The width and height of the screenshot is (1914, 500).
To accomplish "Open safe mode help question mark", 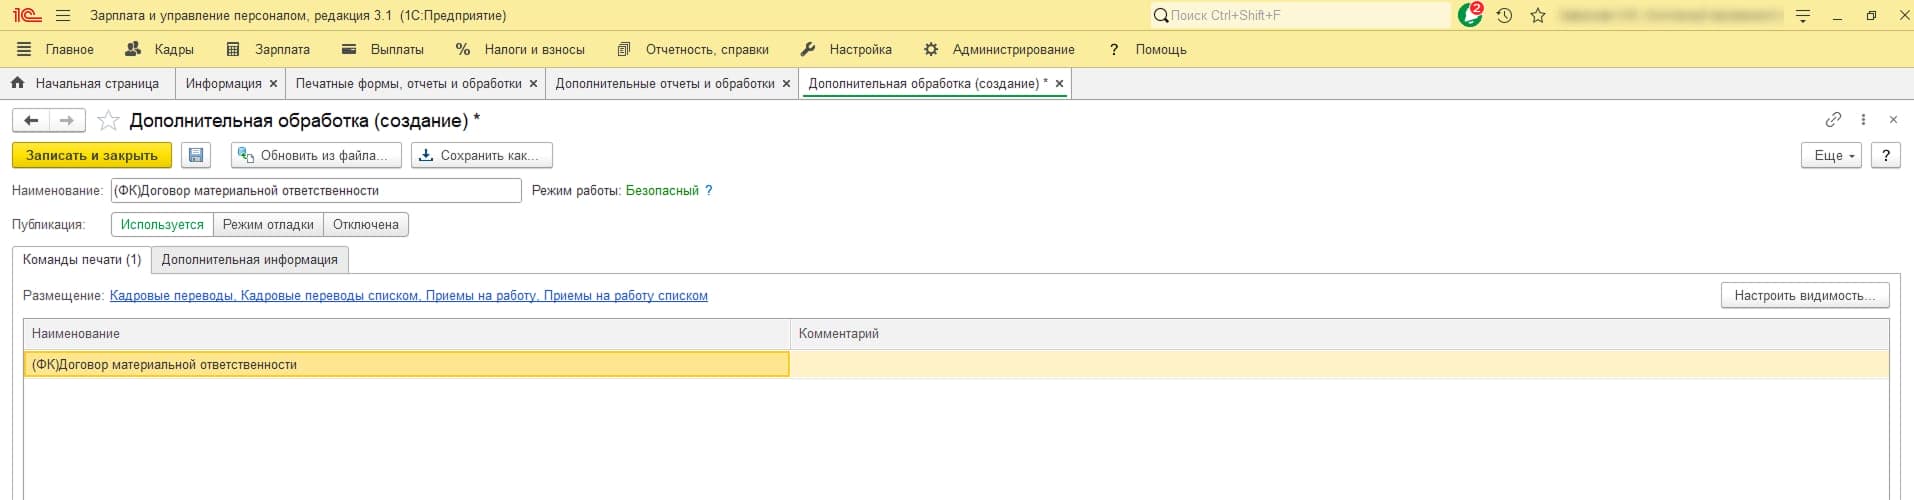I will click(x=709, y=190).
